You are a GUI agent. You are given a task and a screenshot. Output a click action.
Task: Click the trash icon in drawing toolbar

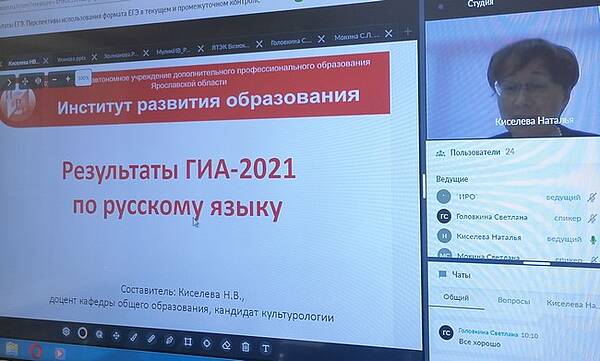pyautogui.click(x=245, y=346)
